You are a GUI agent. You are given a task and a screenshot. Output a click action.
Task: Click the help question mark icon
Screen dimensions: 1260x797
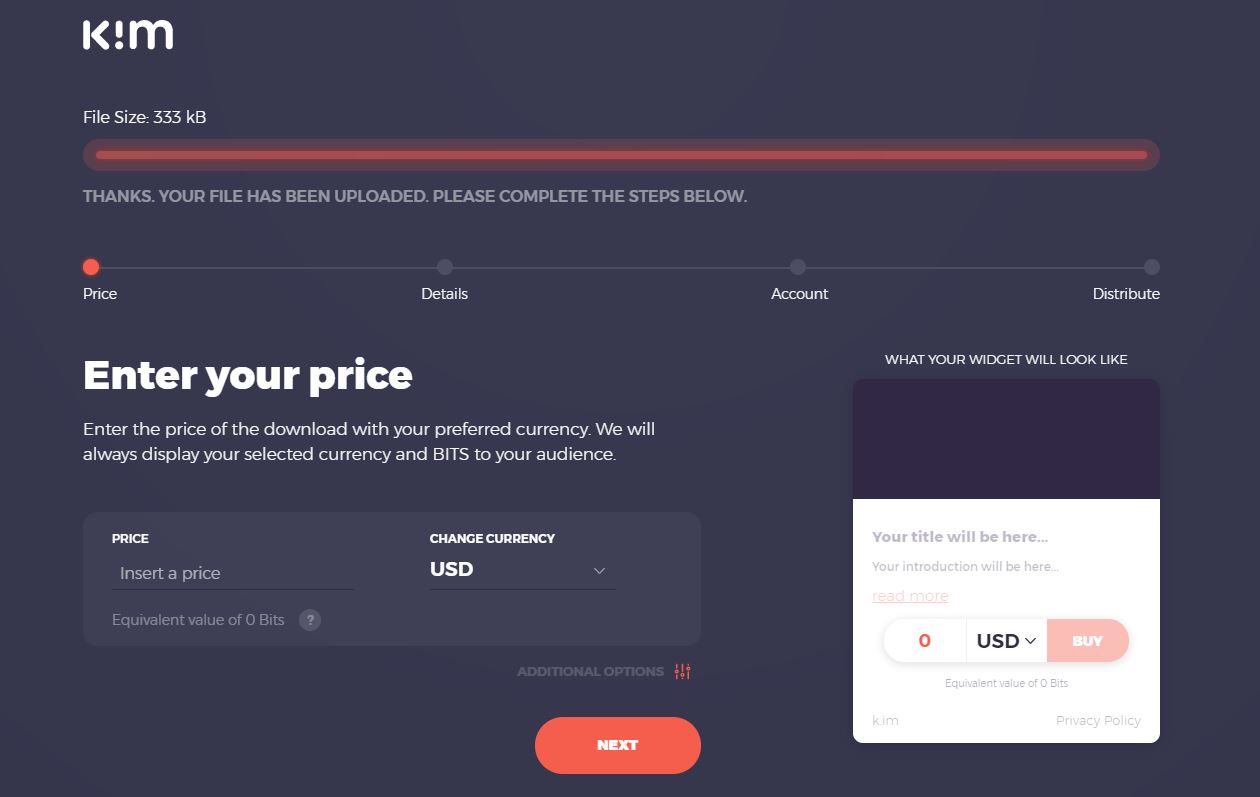[310, 620]
